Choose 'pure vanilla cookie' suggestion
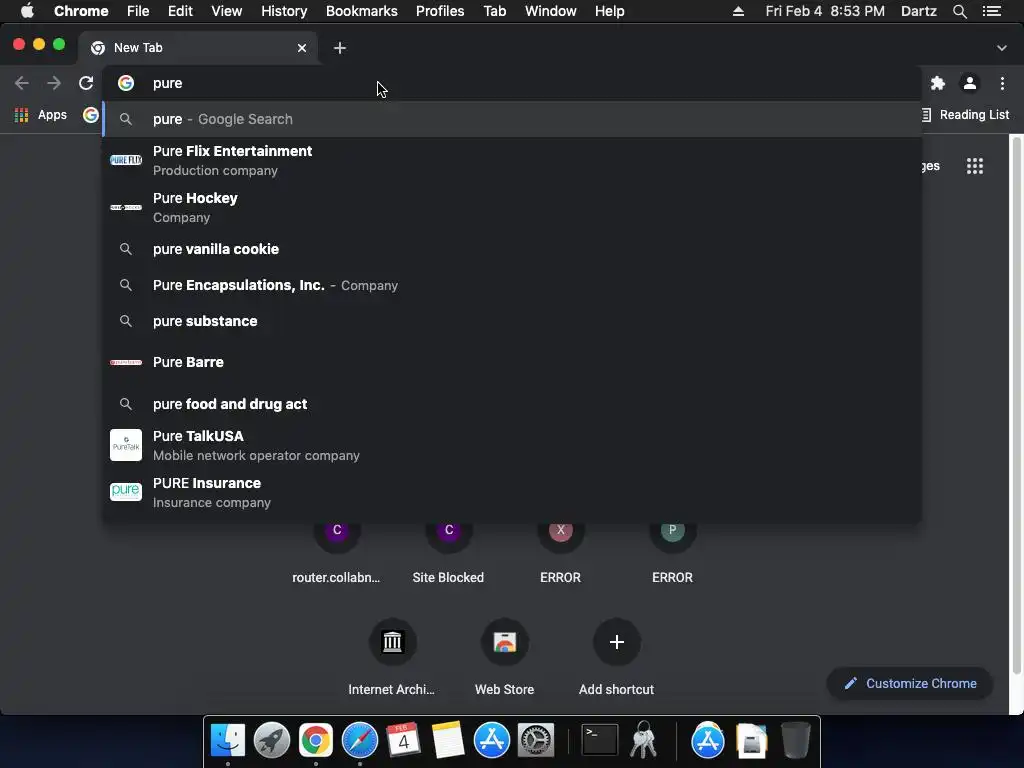The height and width of the screenshot is (768, 1024). (x=512, y=249)
